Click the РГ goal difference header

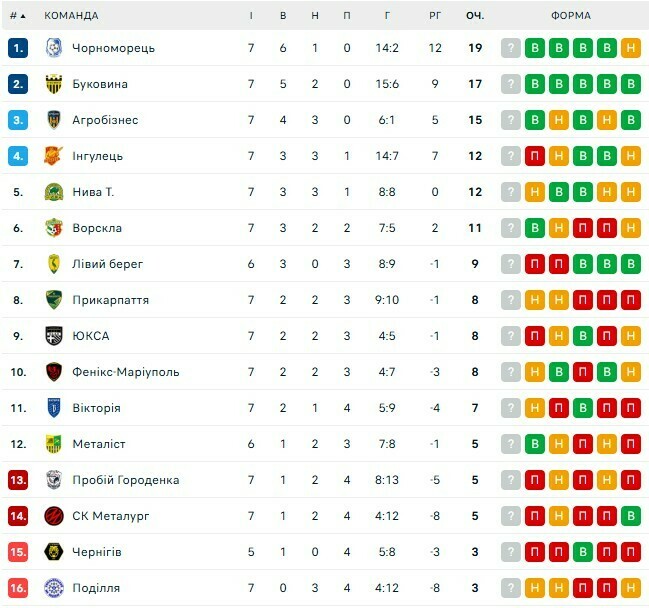tap(435, 16)
